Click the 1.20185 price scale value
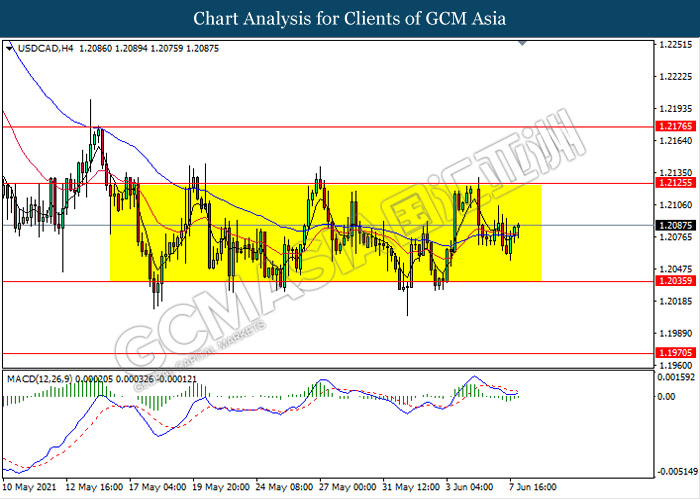This screenshot has height=500, width=700. click(676, 301)
